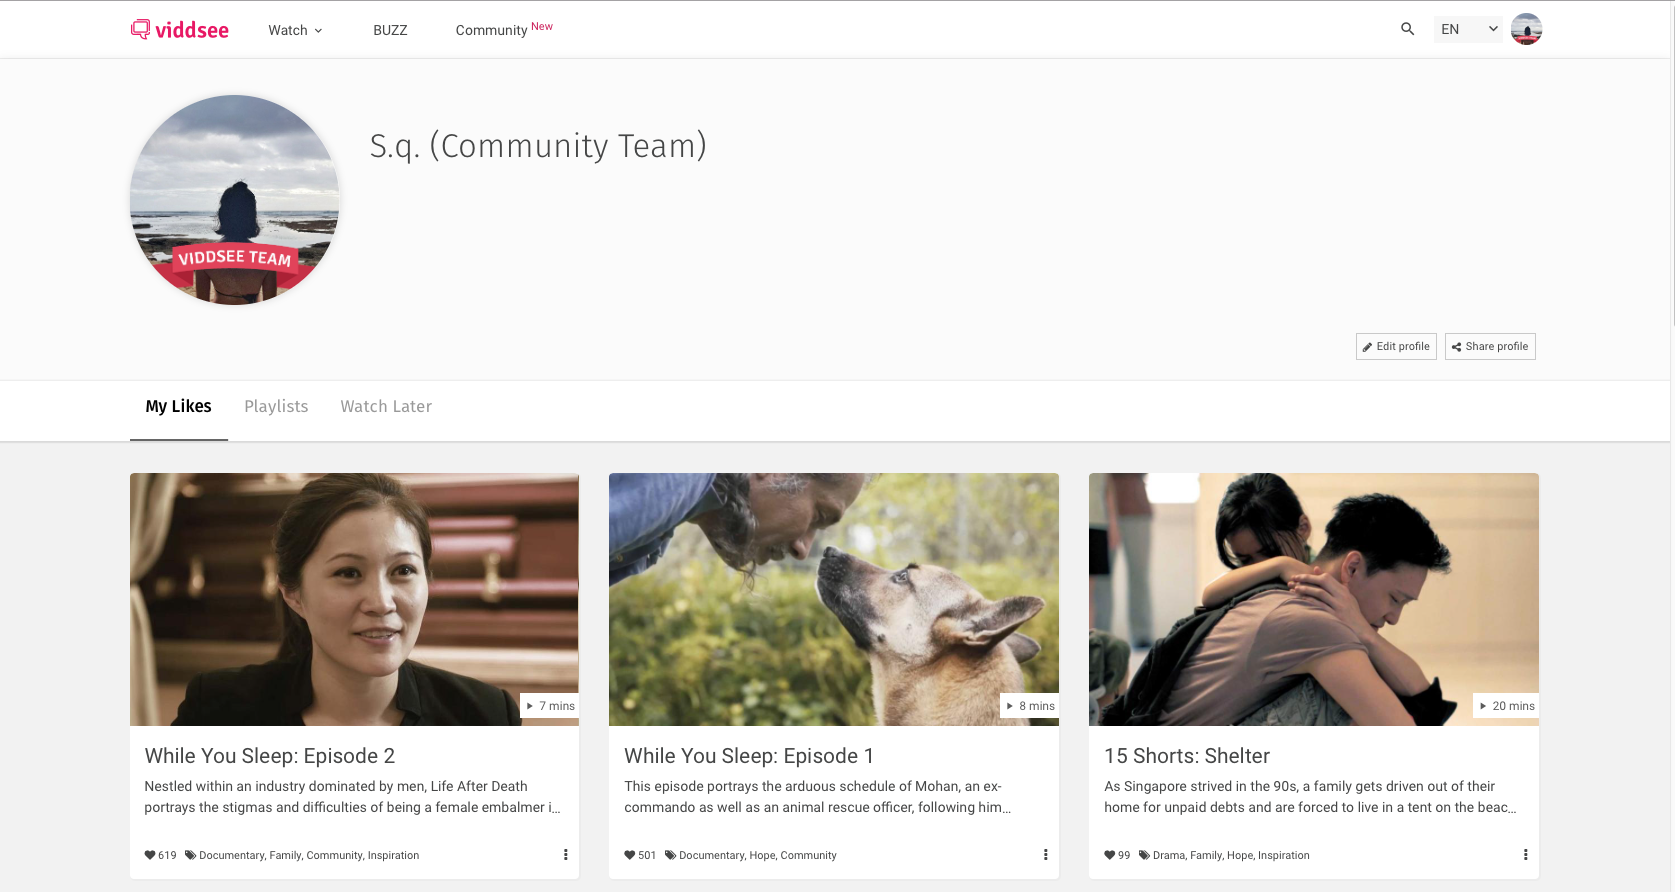Open the EN language selector
This screenshot has height=892, width=1675.
pos(1468,29)
